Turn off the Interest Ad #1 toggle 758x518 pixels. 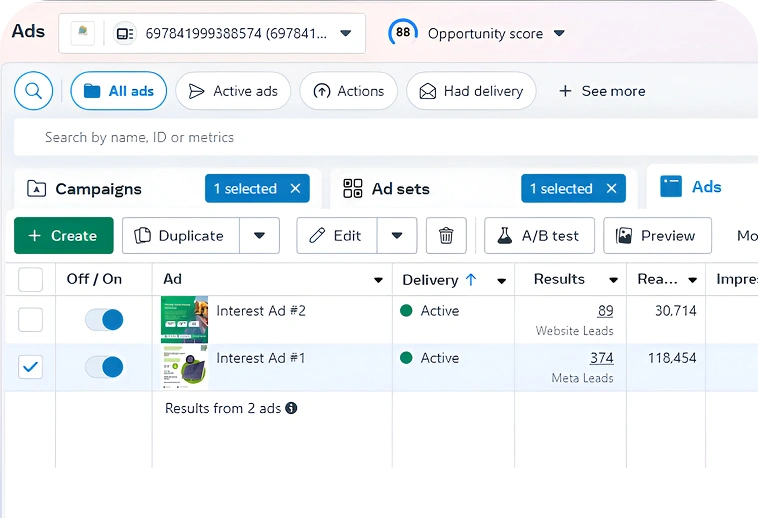(104, 367)
